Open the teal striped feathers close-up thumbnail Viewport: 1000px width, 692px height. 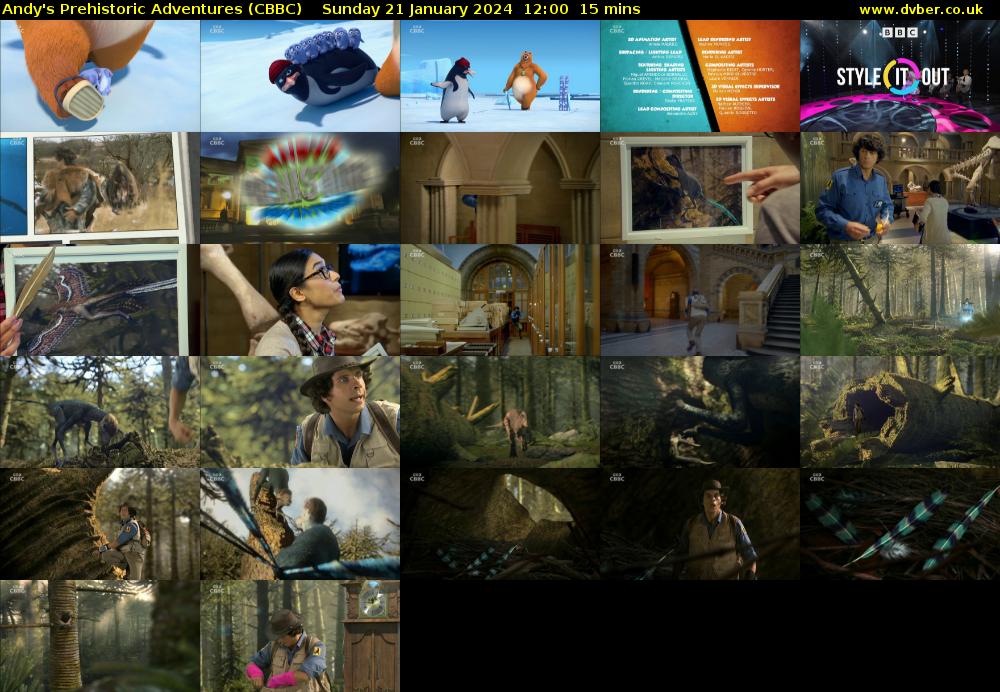point(900,524)
